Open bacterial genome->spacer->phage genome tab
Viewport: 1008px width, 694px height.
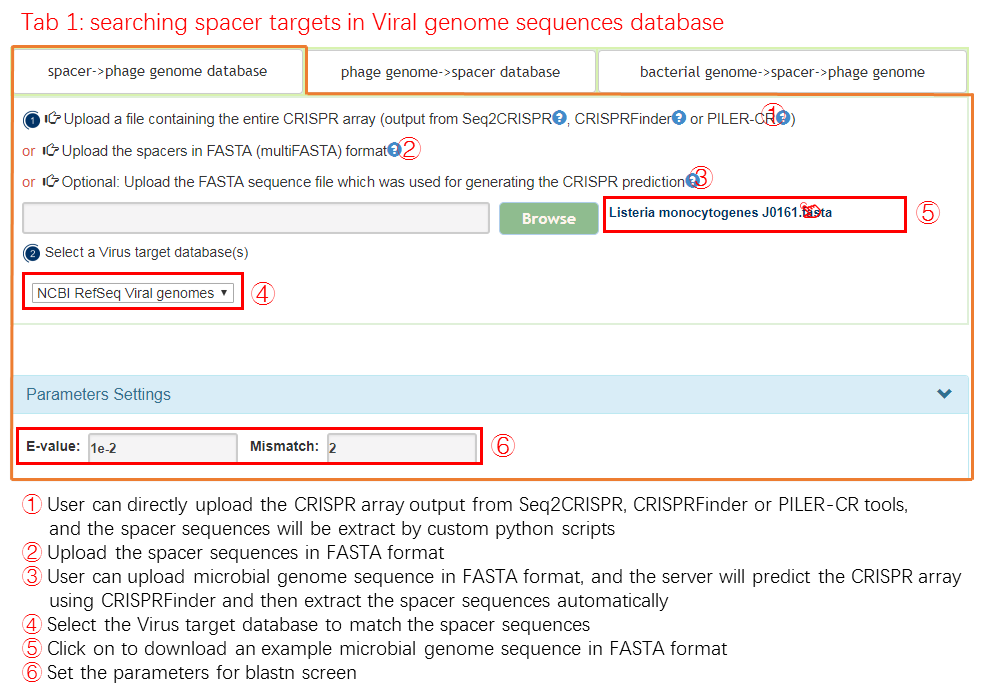point(782,72)
